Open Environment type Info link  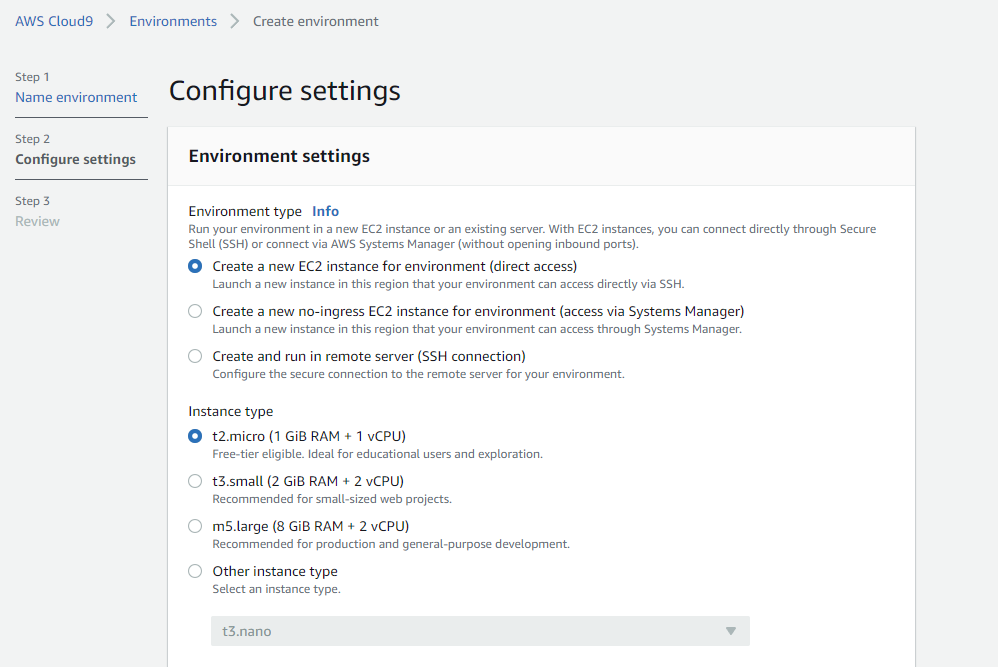[x=325, y=211]
